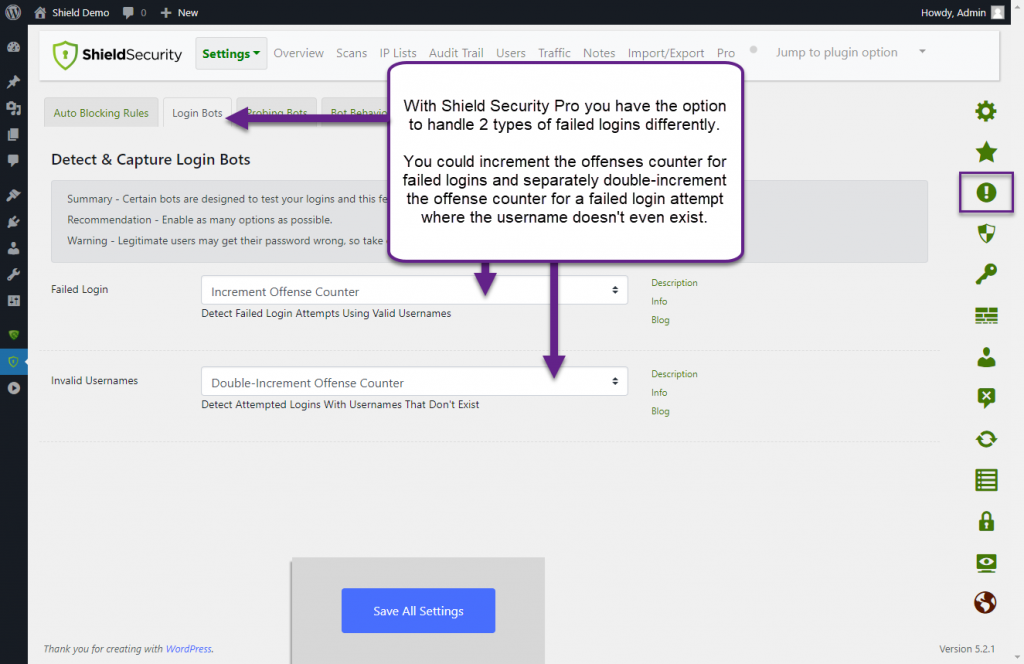Click the ShieldSecurity logo

117,54
